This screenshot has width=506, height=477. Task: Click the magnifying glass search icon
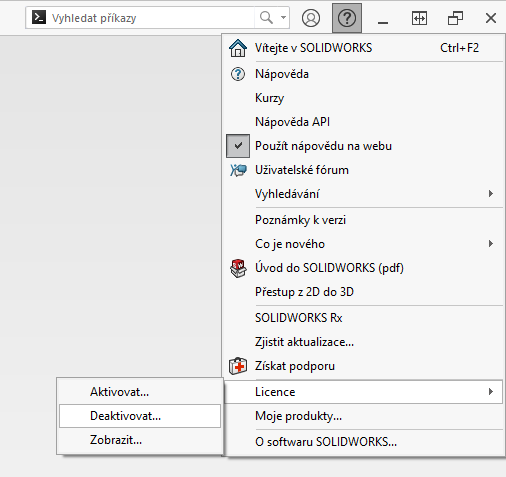[x=266, y=17]
